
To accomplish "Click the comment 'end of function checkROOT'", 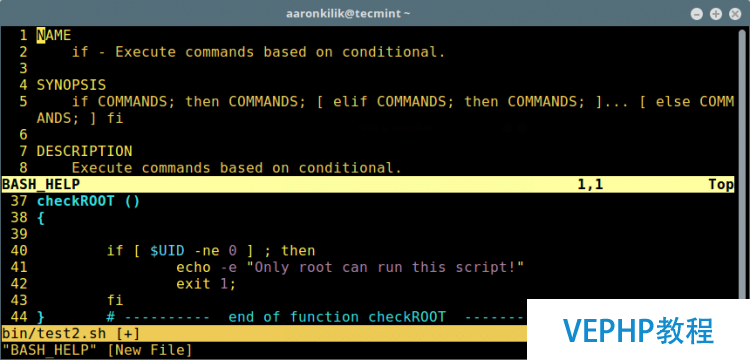I will (337, 316).
